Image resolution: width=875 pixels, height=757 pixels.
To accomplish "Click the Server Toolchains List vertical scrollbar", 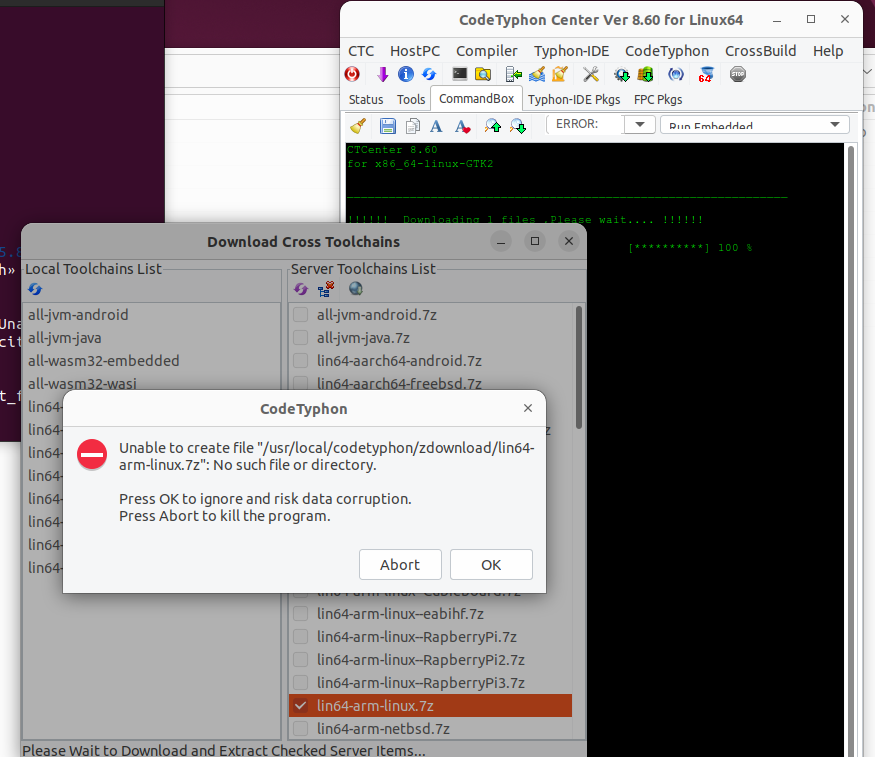I will click(579, 368).
